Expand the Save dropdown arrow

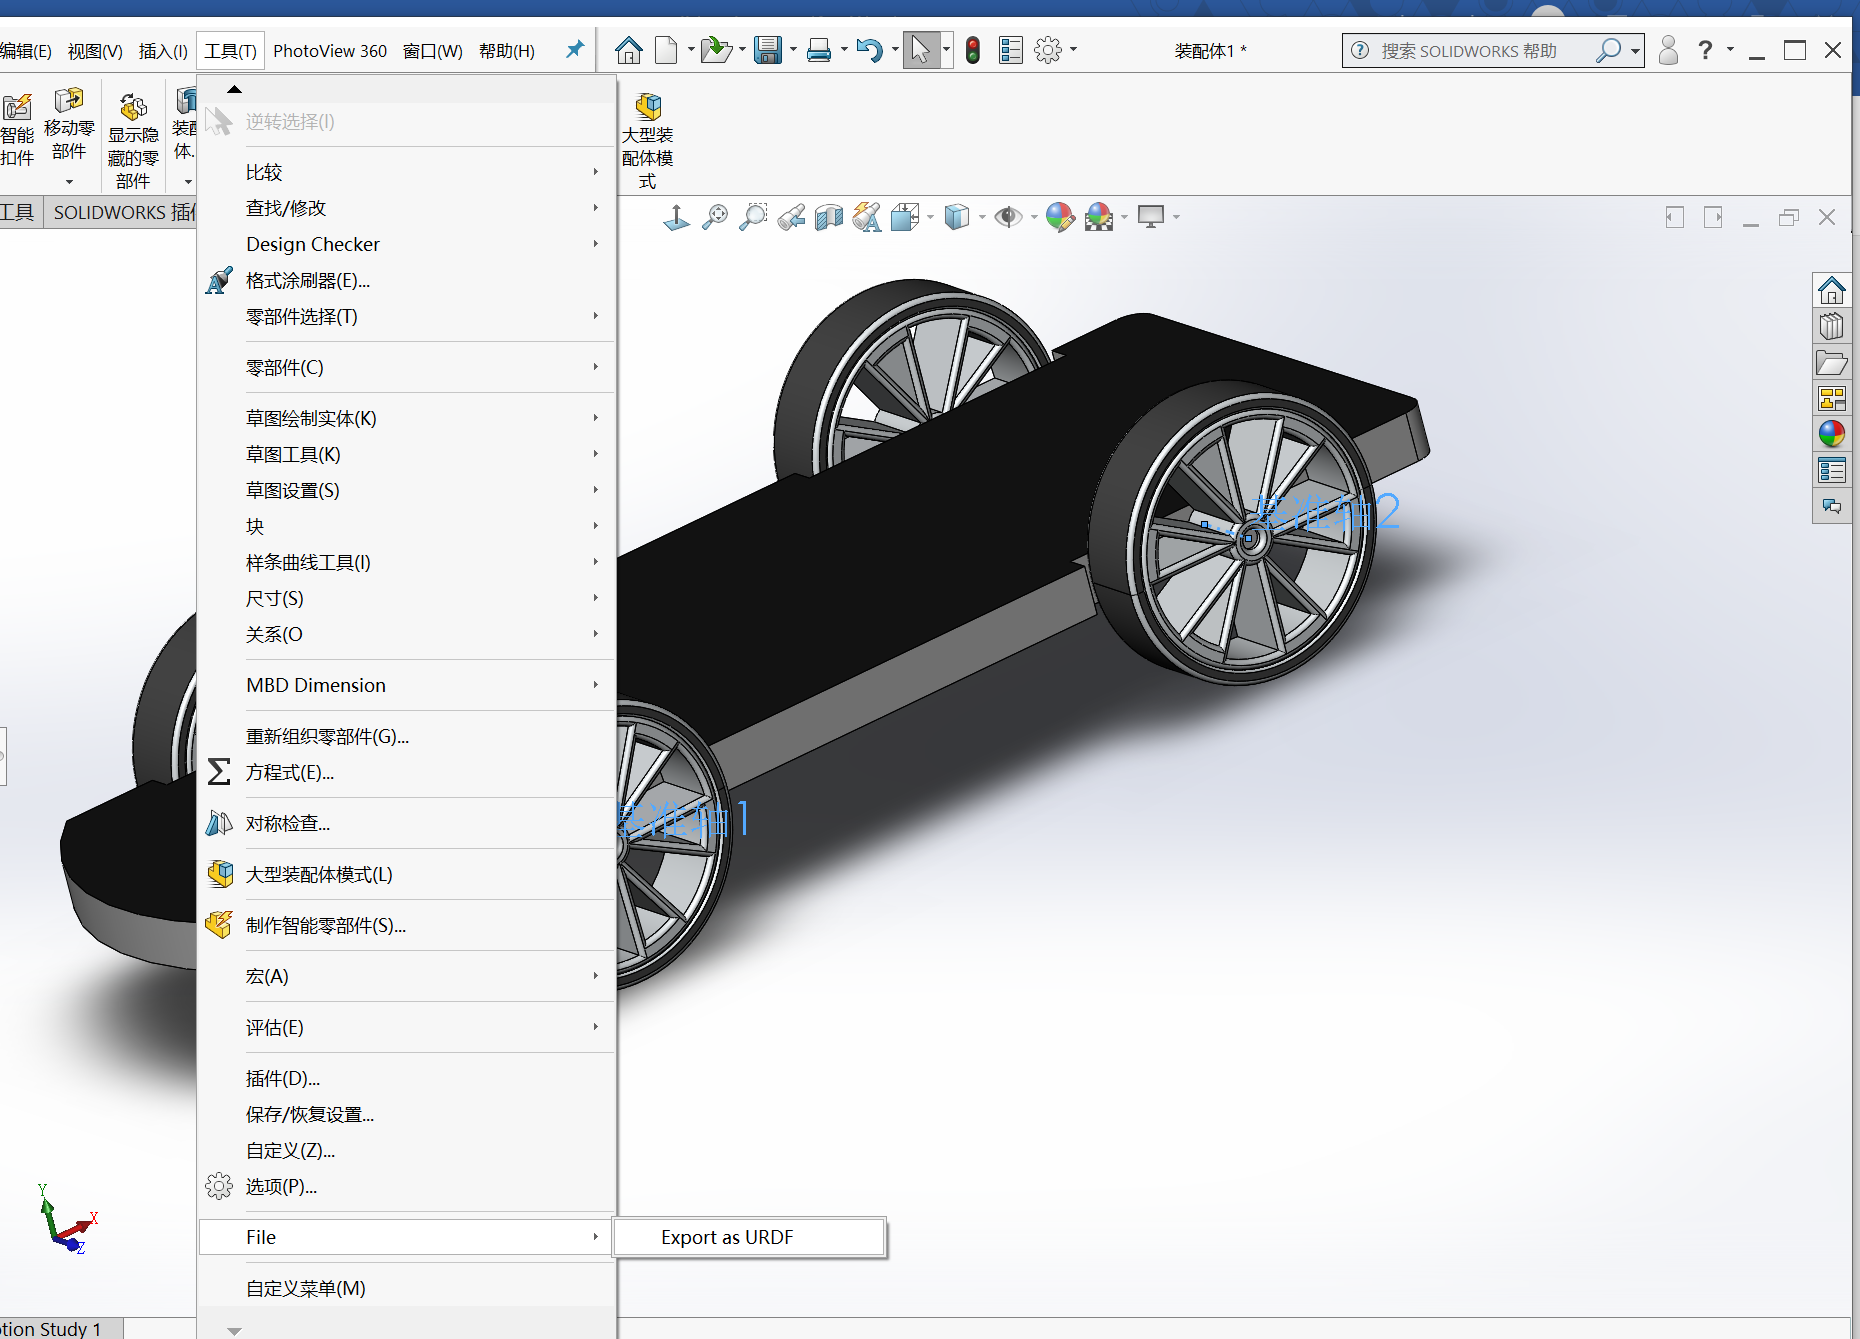point(793,50)
